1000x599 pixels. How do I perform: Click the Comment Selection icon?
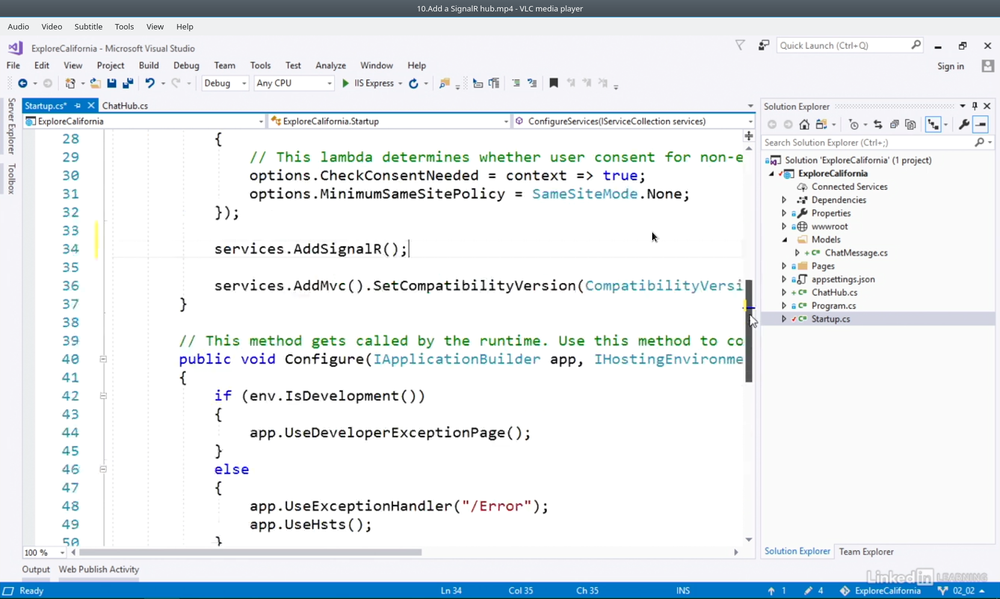click(x=516, y=84)
